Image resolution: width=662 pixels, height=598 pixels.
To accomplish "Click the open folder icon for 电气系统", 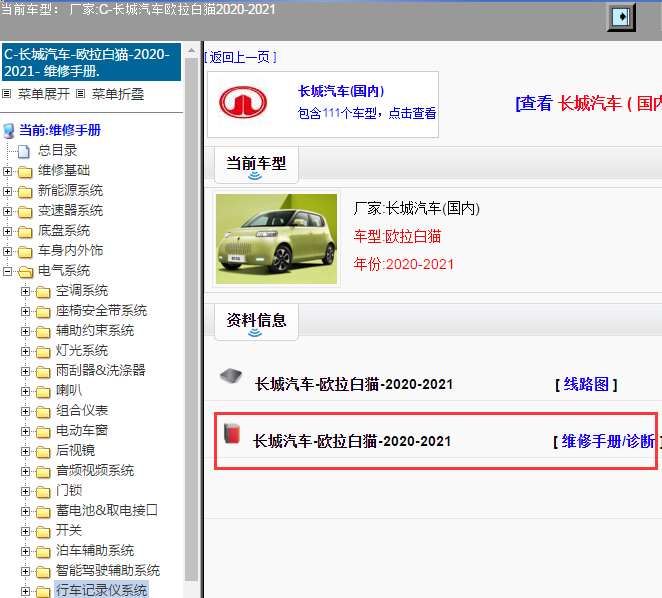I will pos(25,271).
